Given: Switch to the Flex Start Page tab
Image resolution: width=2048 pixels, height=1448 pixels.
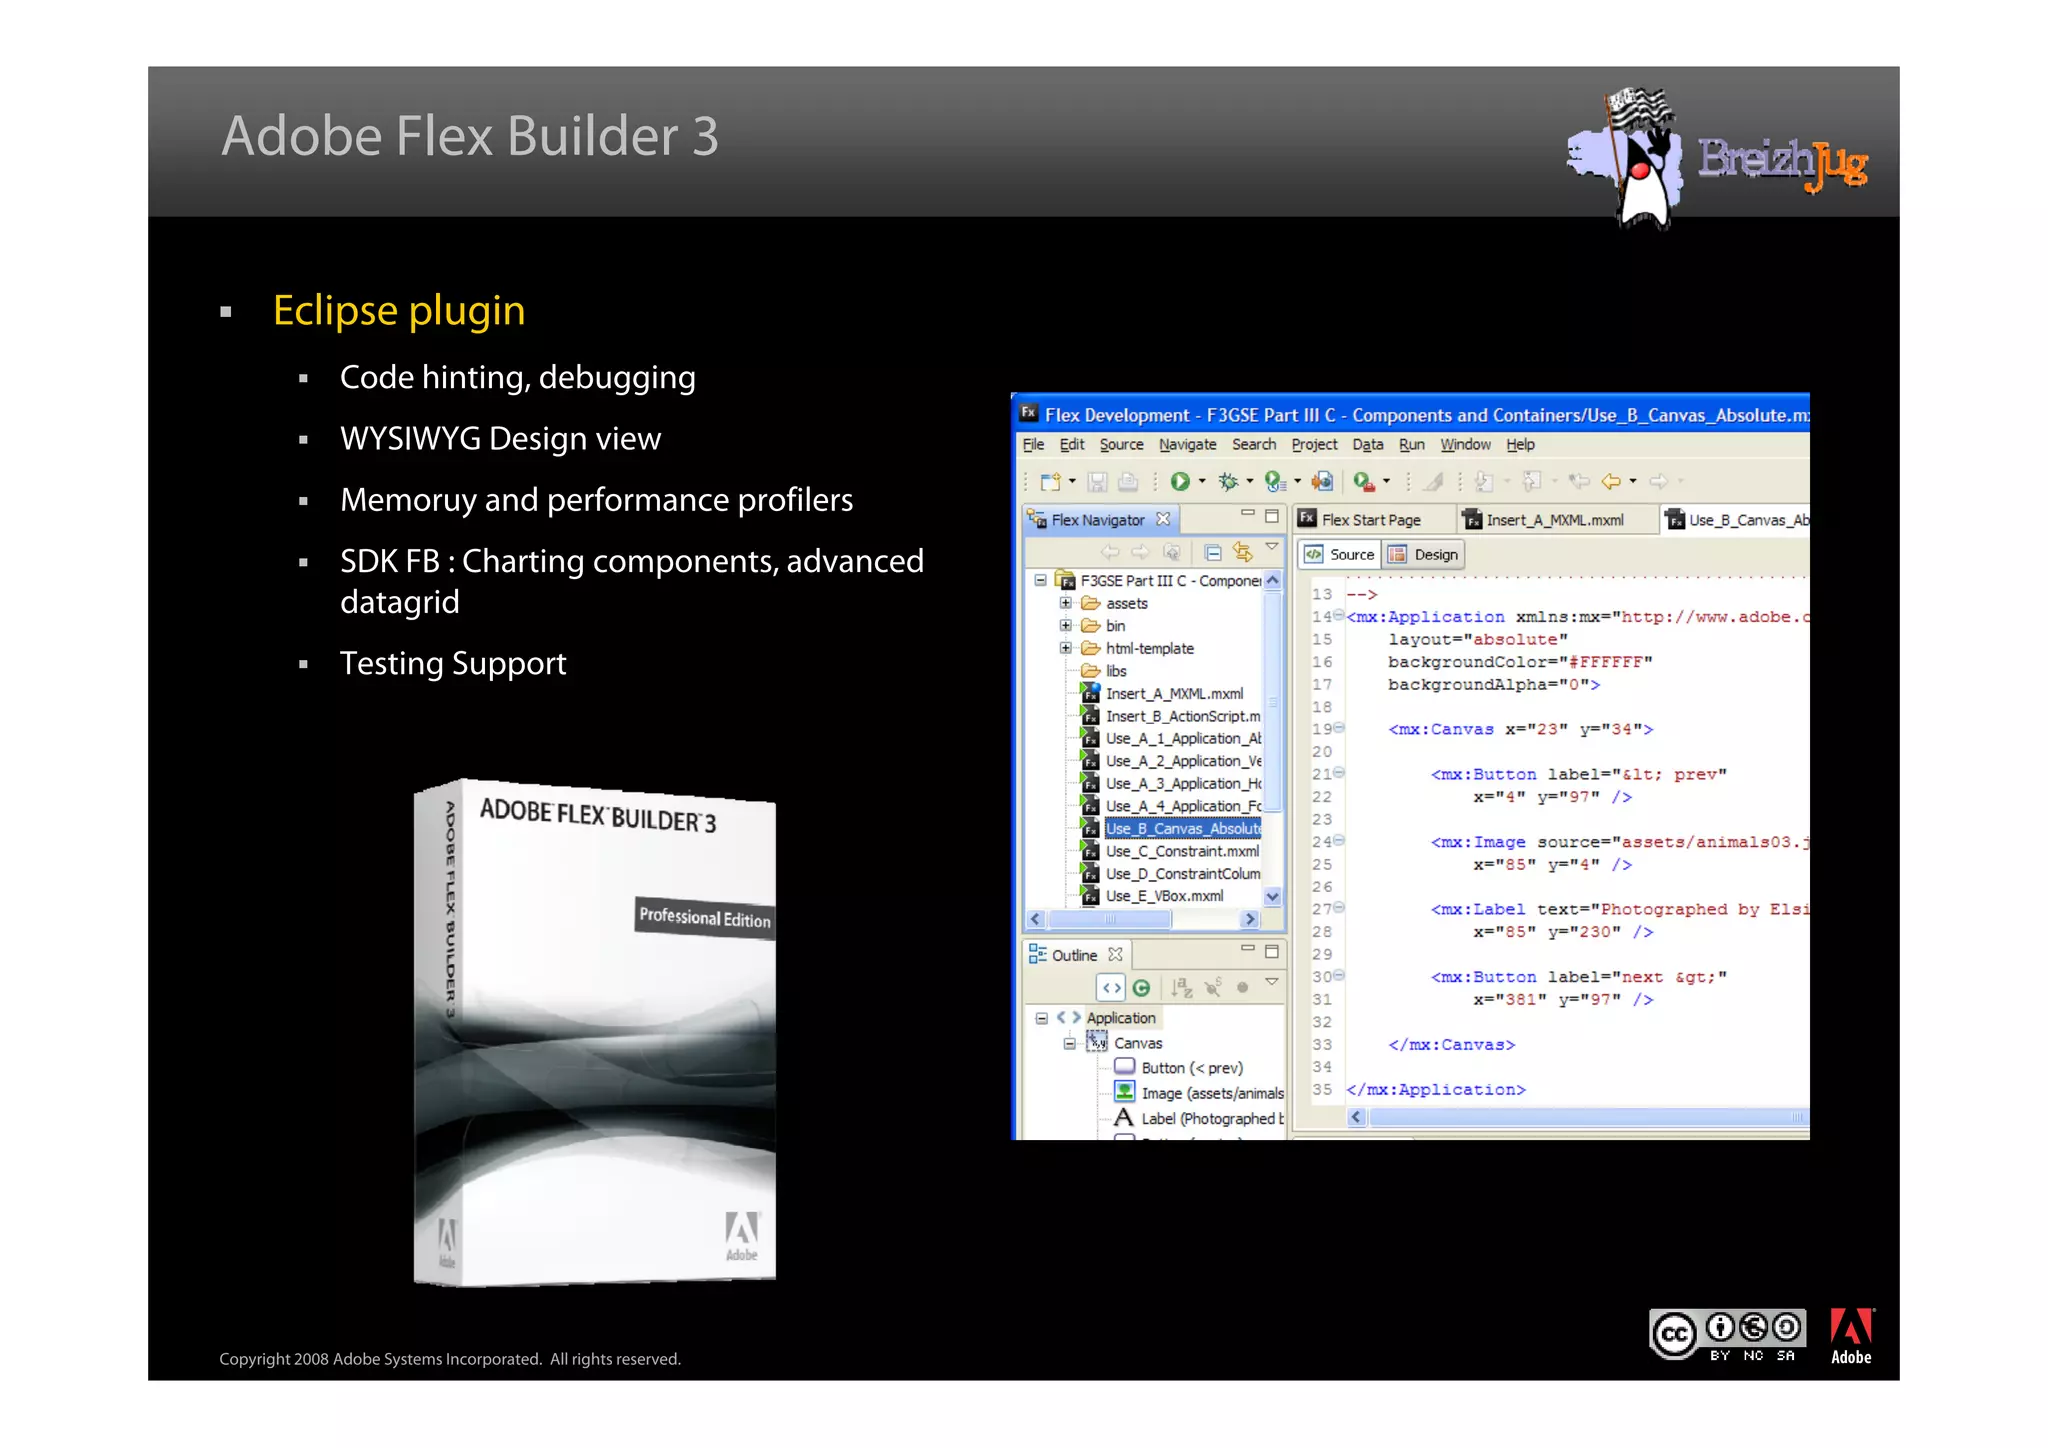Looking at the screenshot, I should (x=1372, y=520).
